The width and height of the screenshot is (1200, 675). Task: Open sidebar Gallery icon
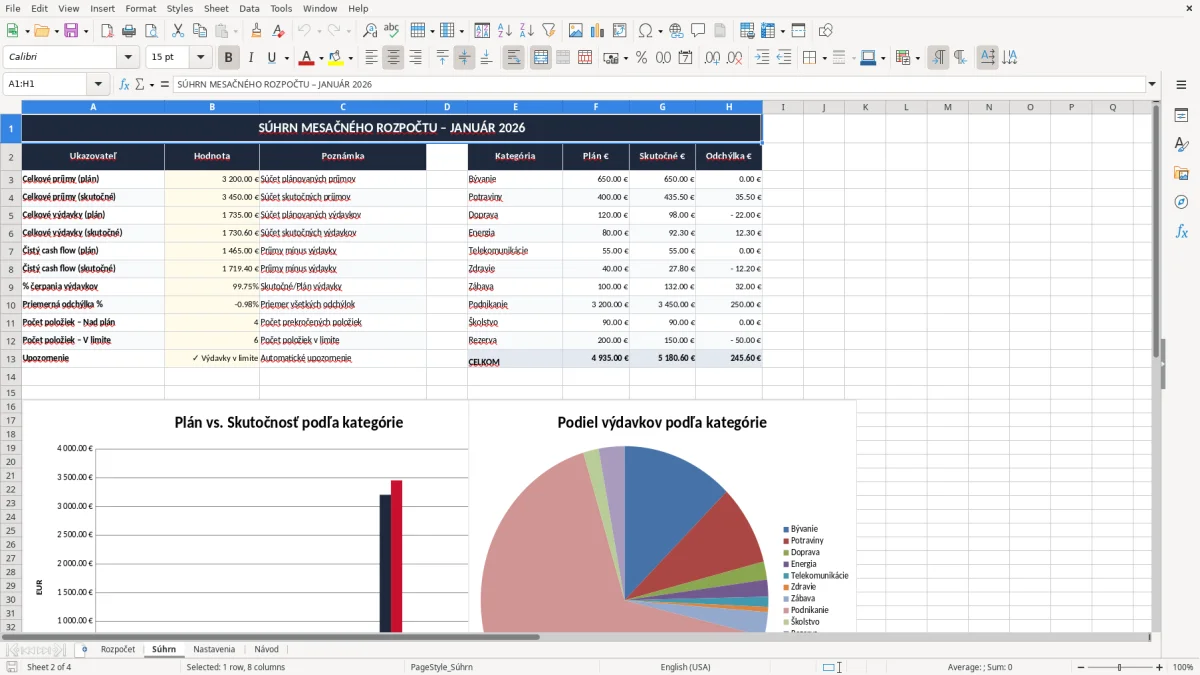(x=1181, y=173)
